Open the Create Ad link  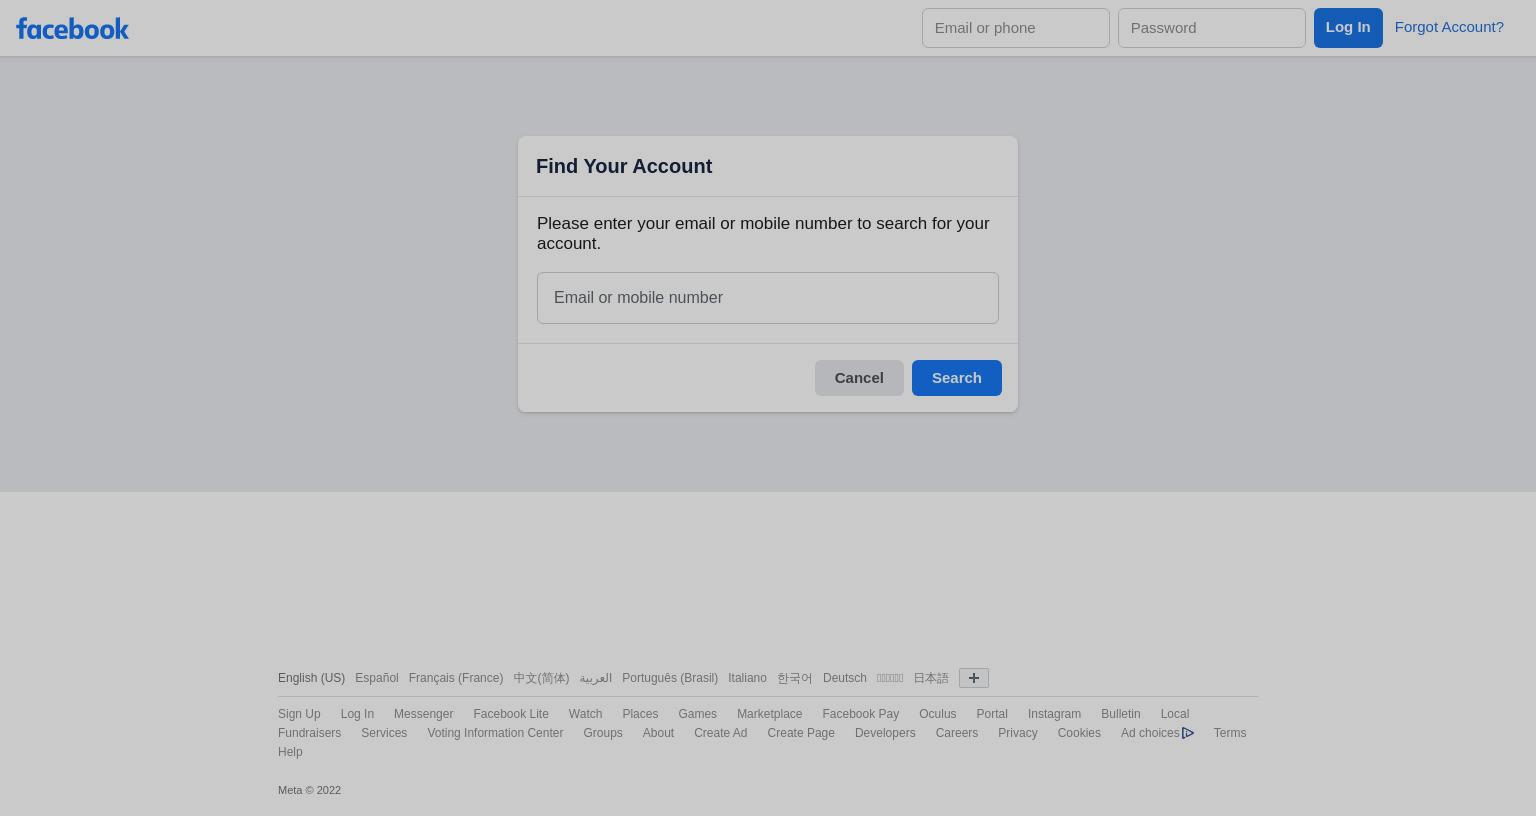click(x=720, y=733)
